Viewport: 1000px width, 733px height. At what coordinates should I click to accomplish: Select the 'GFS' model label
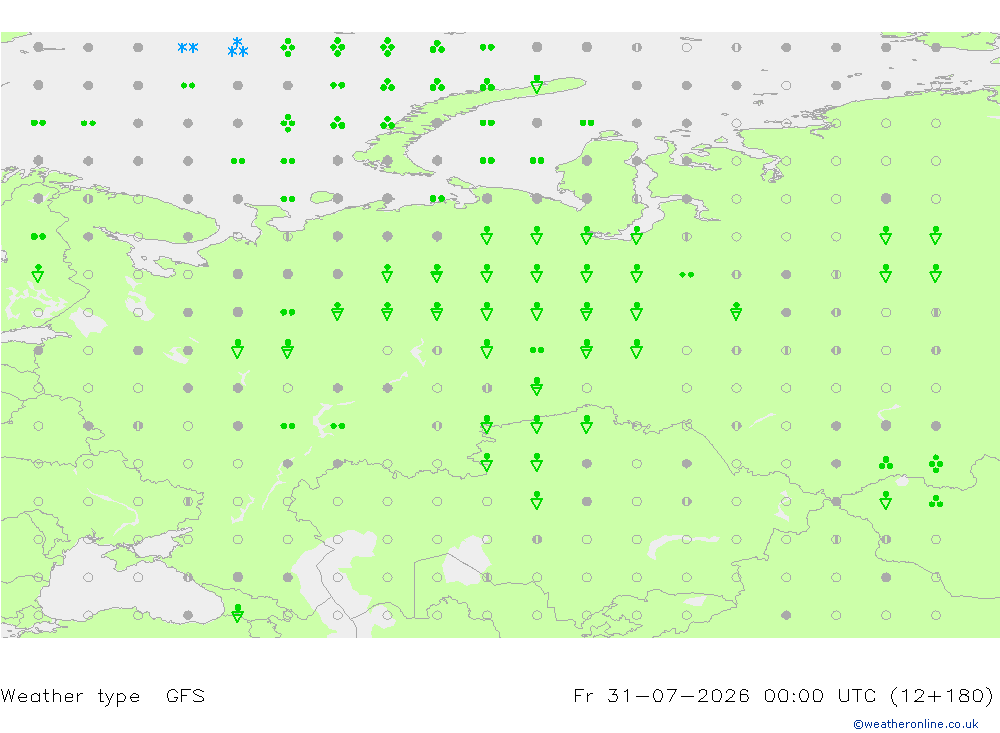186,695
